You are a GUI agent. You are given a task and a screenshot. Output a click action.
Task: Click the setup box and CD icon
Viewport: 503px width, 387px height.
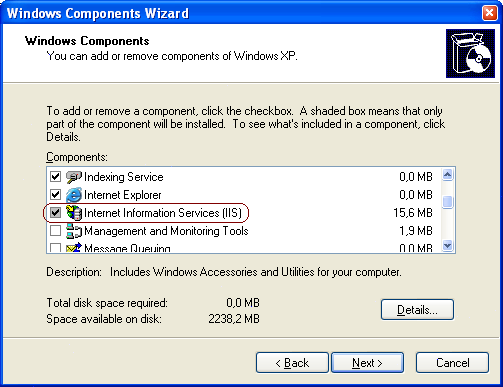tap(470, 53)
